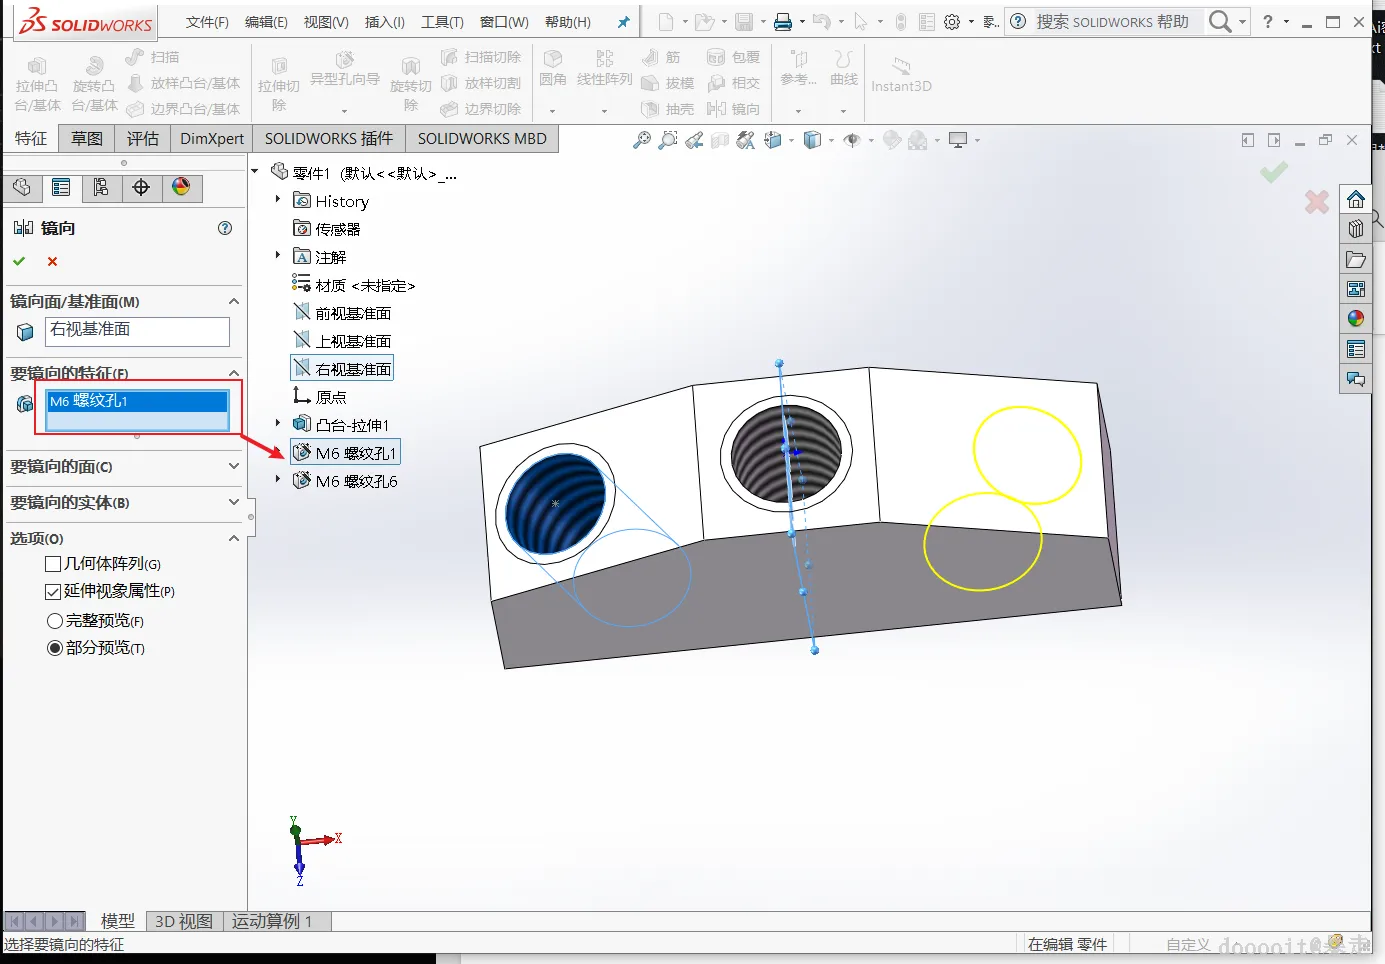
Task: Open the DisplayManager color ball tab icon
Action: click(x=181, y=188)
